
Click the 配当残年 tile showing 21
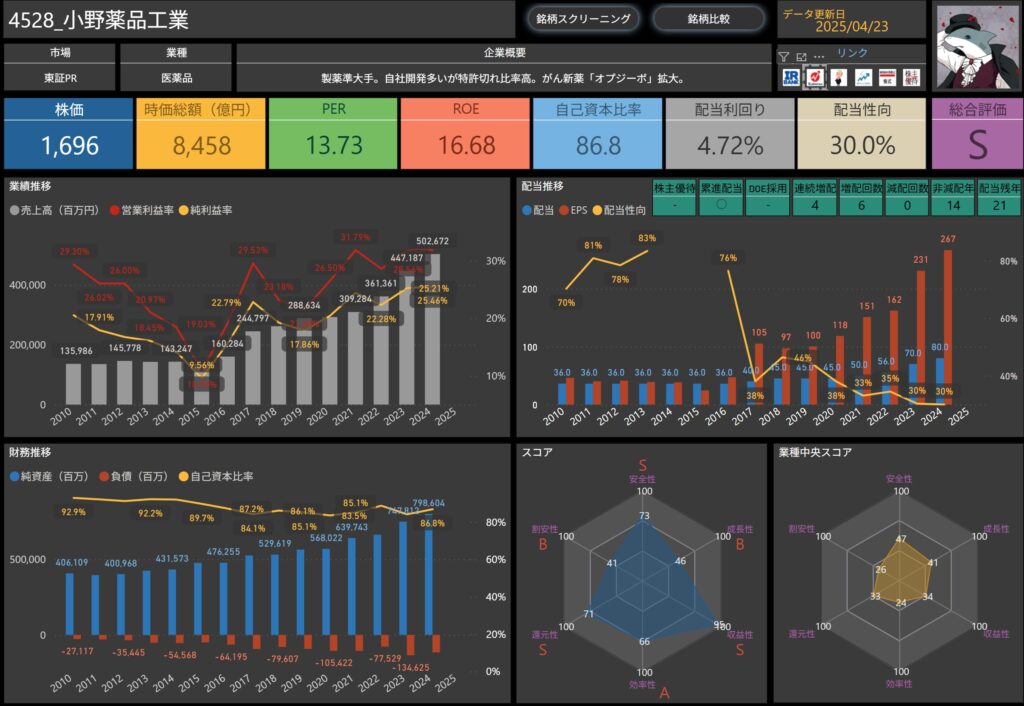999,197
